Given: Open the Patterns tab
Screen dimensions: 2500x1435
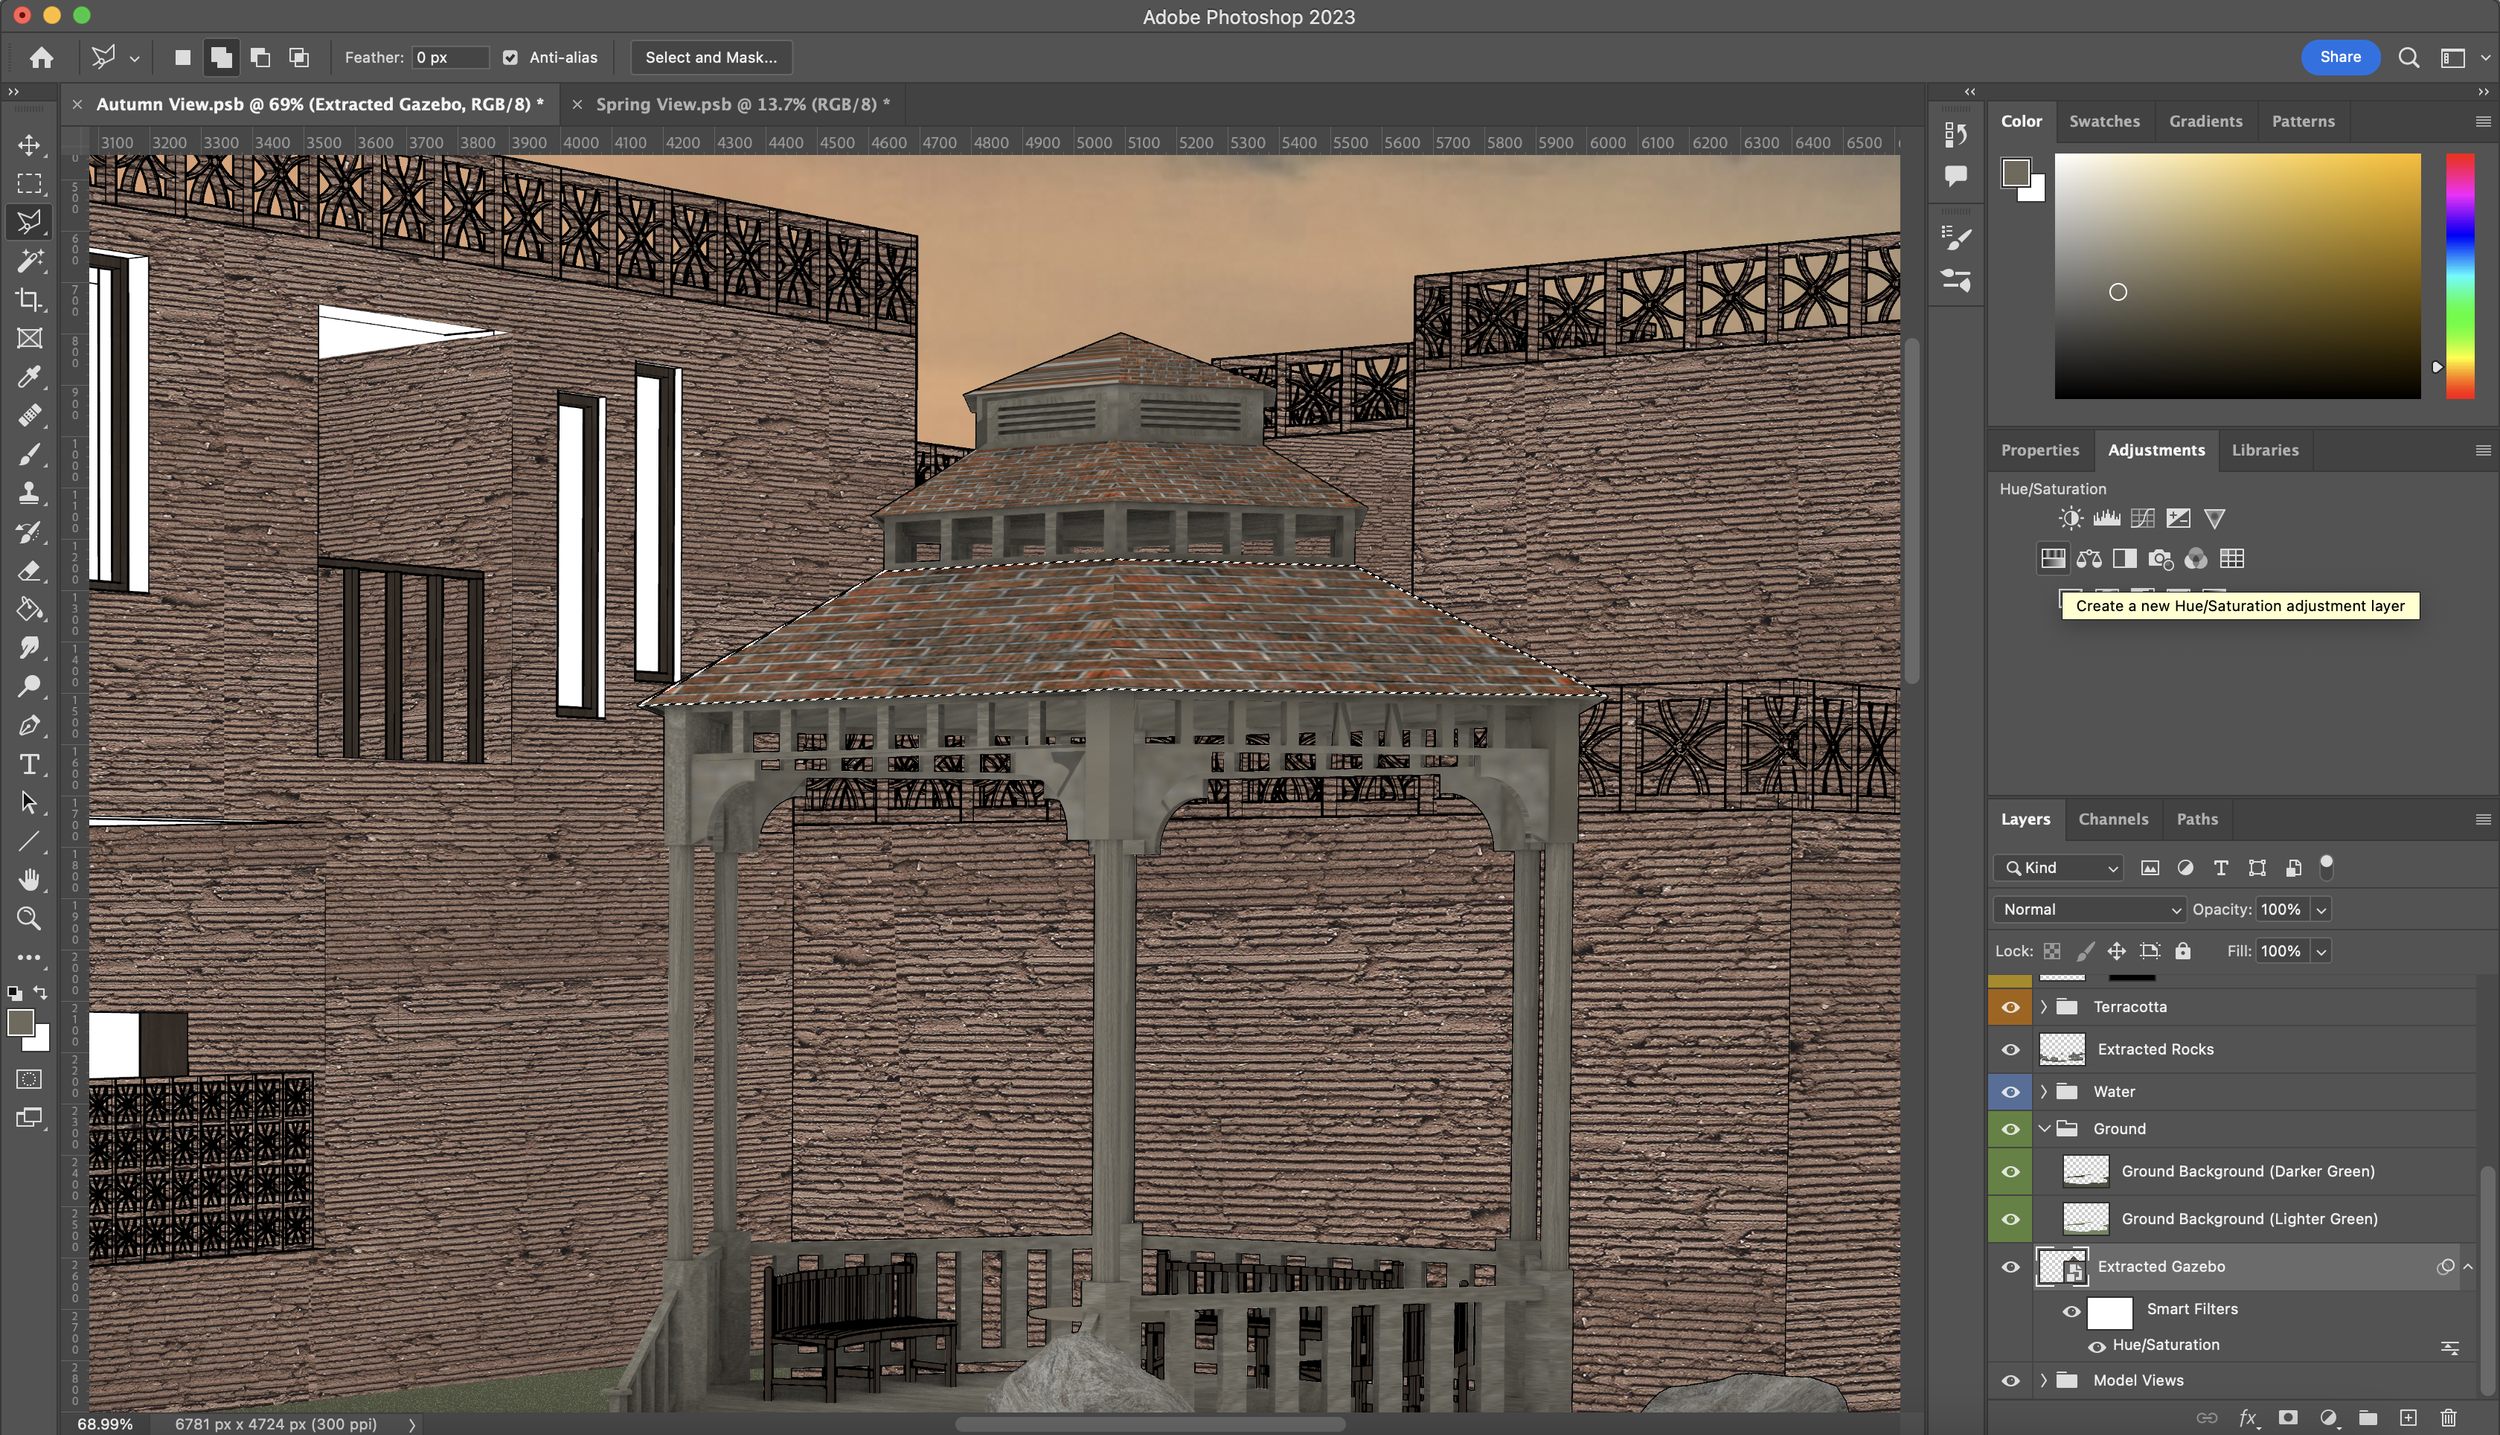Looking at the screenshot, I should click(2303, 121).
